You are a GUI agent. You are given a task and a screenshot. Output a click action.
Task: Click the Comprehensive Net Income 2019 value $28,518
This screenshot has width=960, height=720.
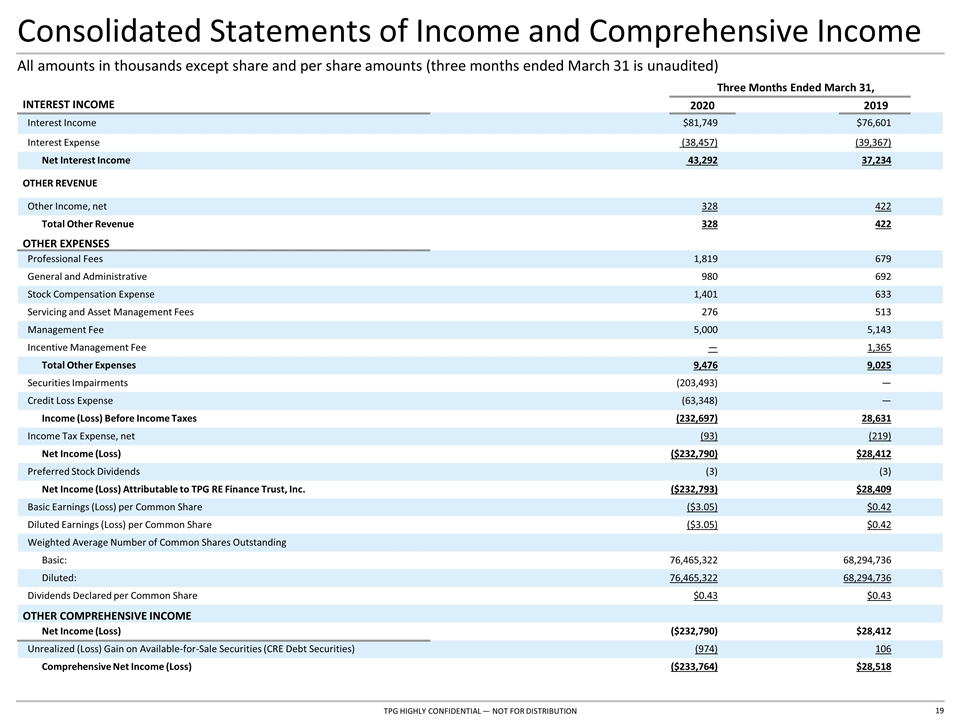874,667
